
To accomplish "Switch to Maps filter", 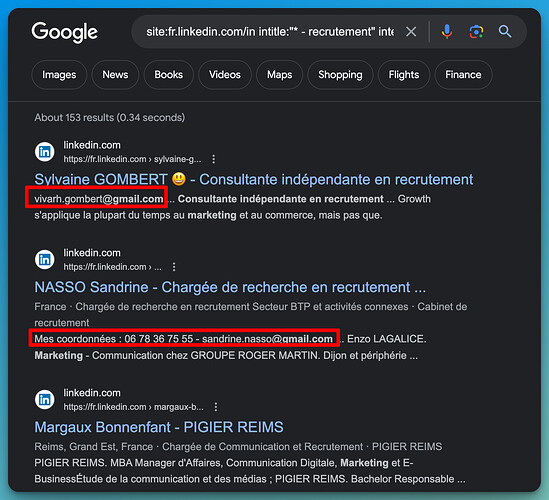I will tap(279, 75).
